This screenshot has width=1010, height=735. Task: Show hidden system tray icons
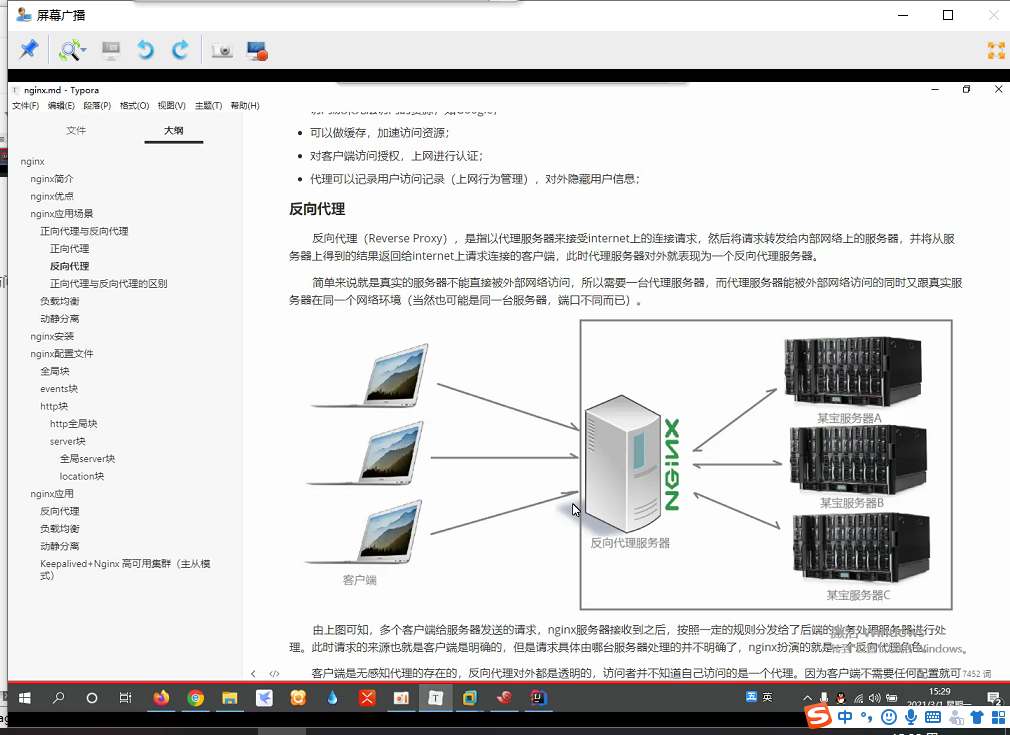[x=807, y=698]
